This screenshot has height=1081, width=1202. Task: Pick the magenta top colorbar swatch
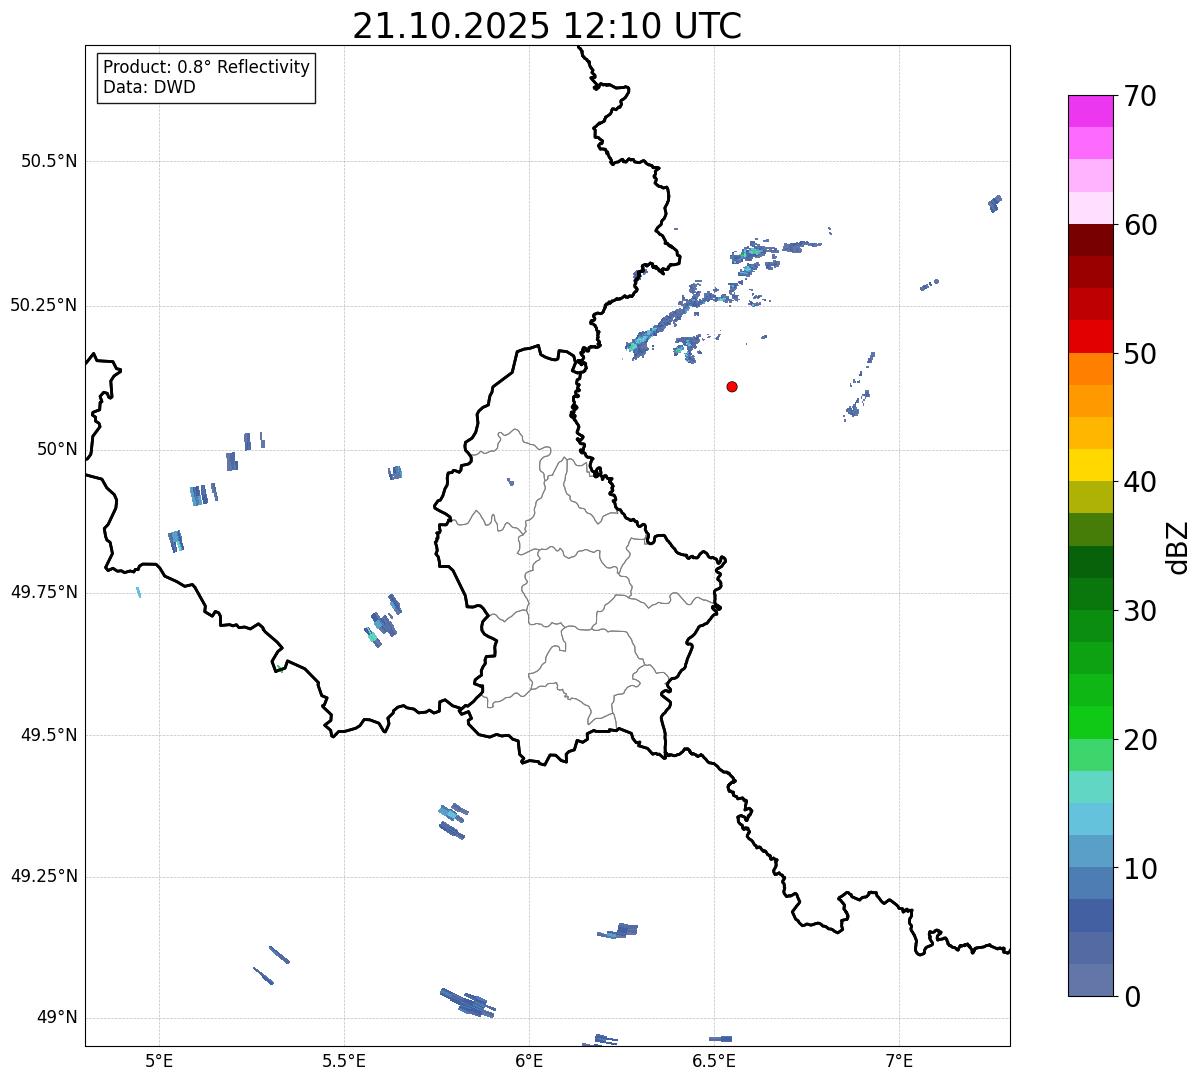point(1090,111)
